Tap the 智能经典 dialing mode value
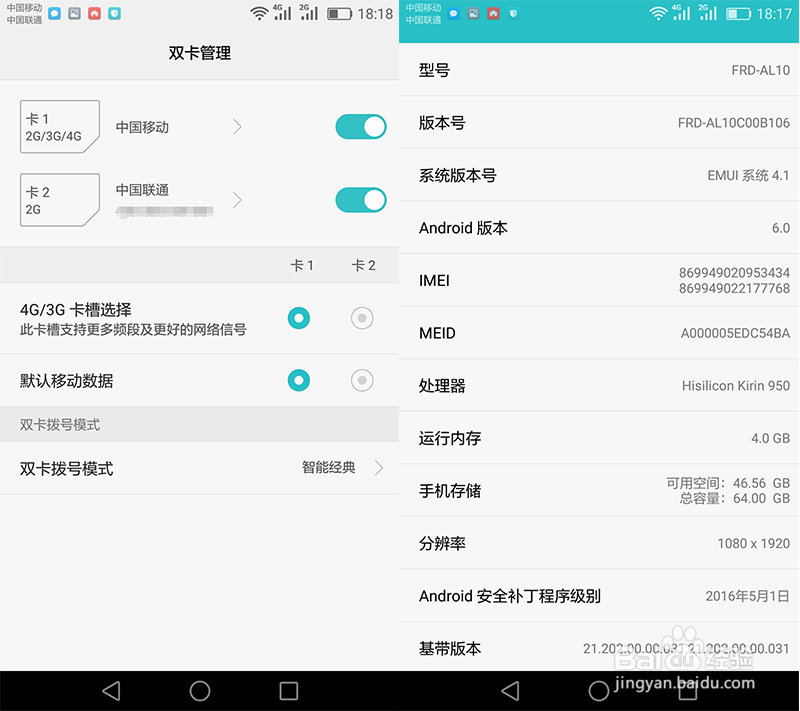800x711 pixels. (x=329, y=468)
